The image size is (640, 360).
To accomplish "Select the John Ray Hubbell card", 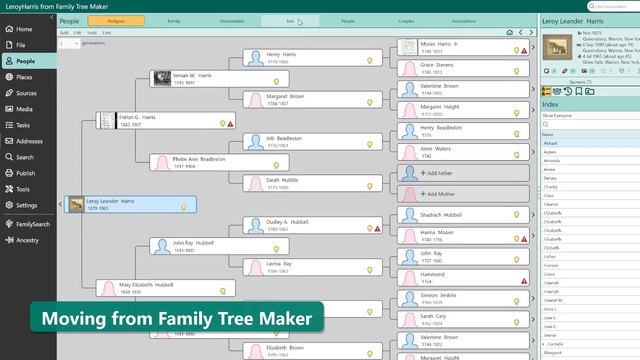I will 220,246.
